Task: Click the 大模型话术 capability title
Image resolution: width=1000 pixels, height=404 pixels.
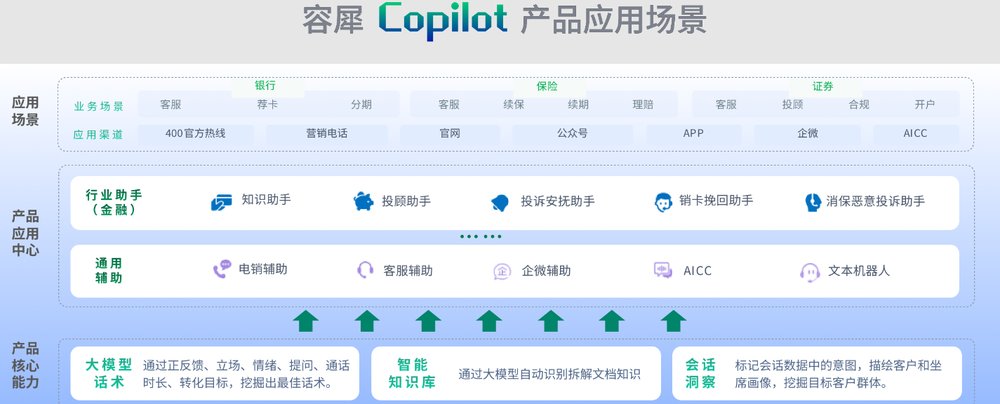Action: pos(108,374)
